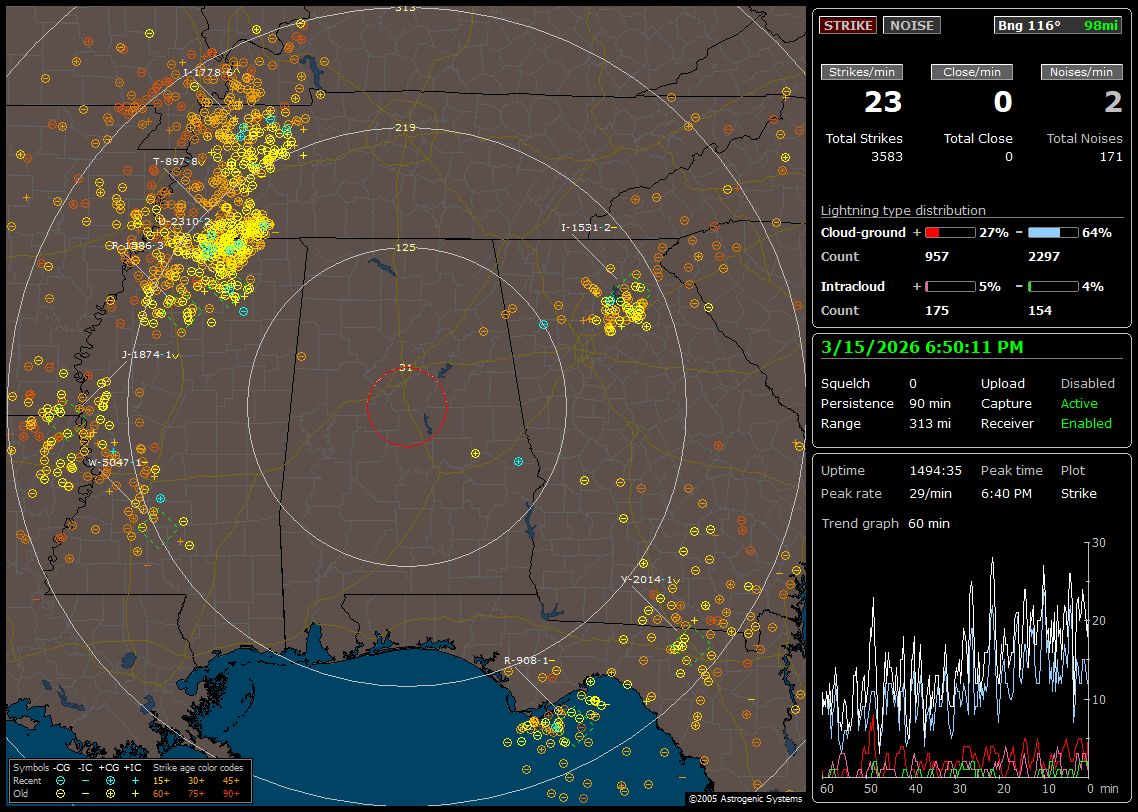Click the positive Cloud-ground red percentage bar
The height and width of the screenshot is (812, 1138).
pos(949,233)
